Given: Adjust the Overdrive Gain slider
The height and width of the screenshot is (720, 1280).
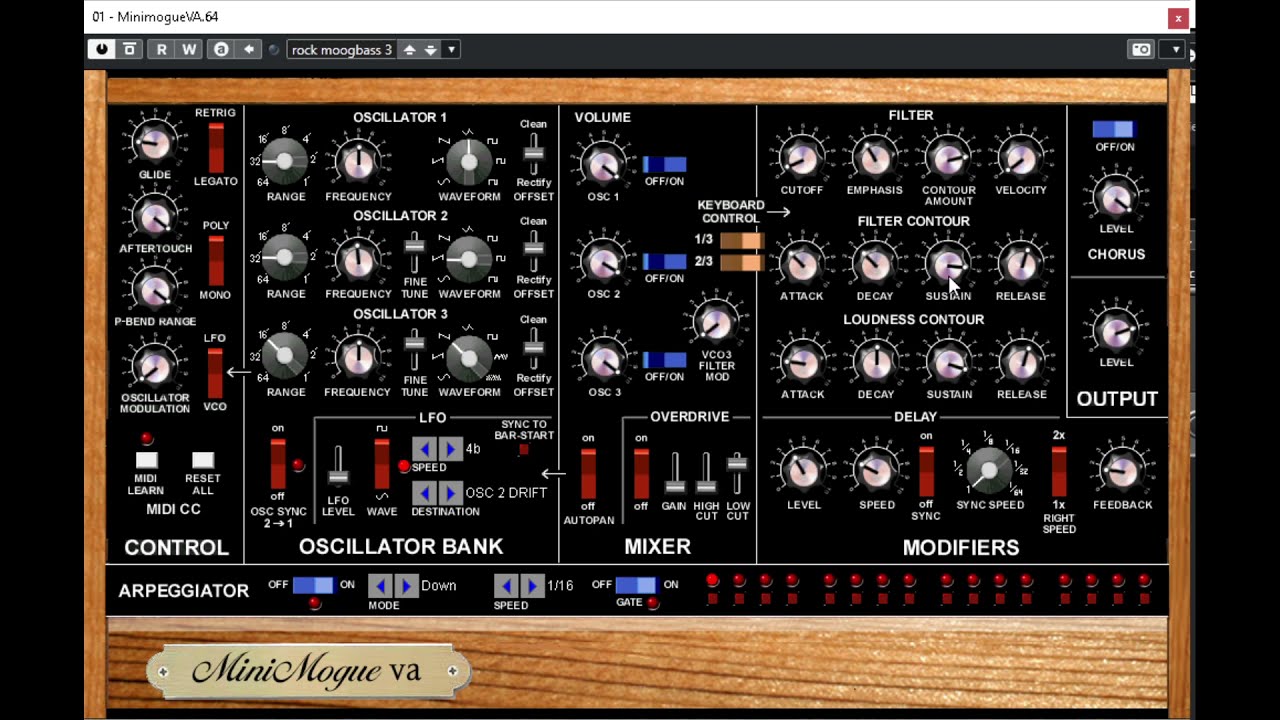Looking at the screenshot, I should tap(675, 474).
